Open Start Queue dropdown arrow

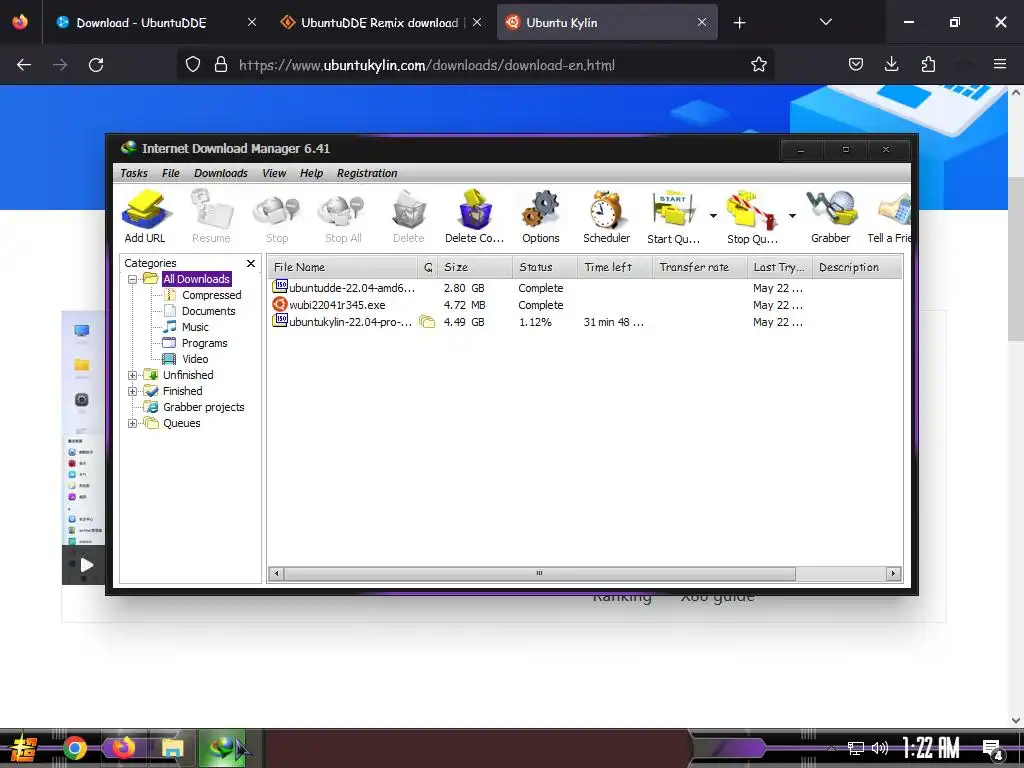click(x=713, y=216)
